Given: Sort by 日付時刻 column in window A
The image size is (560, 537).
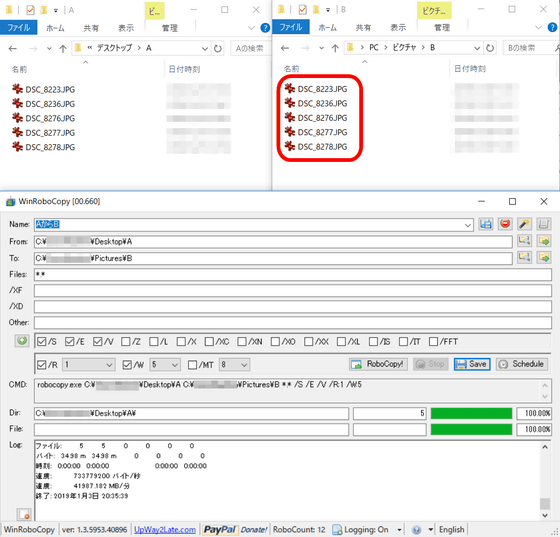Looking at the screenshot, I should (184, 69).
